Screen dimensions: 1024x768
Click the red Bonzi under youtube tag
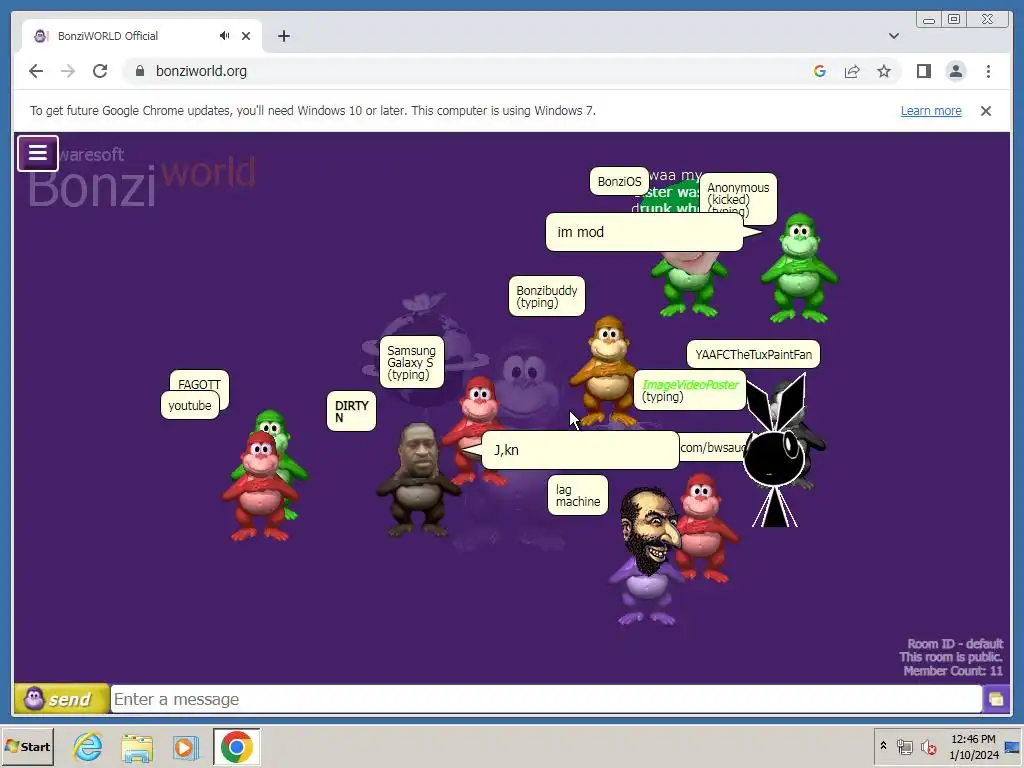pyautogui.click(x=260, y=487)
